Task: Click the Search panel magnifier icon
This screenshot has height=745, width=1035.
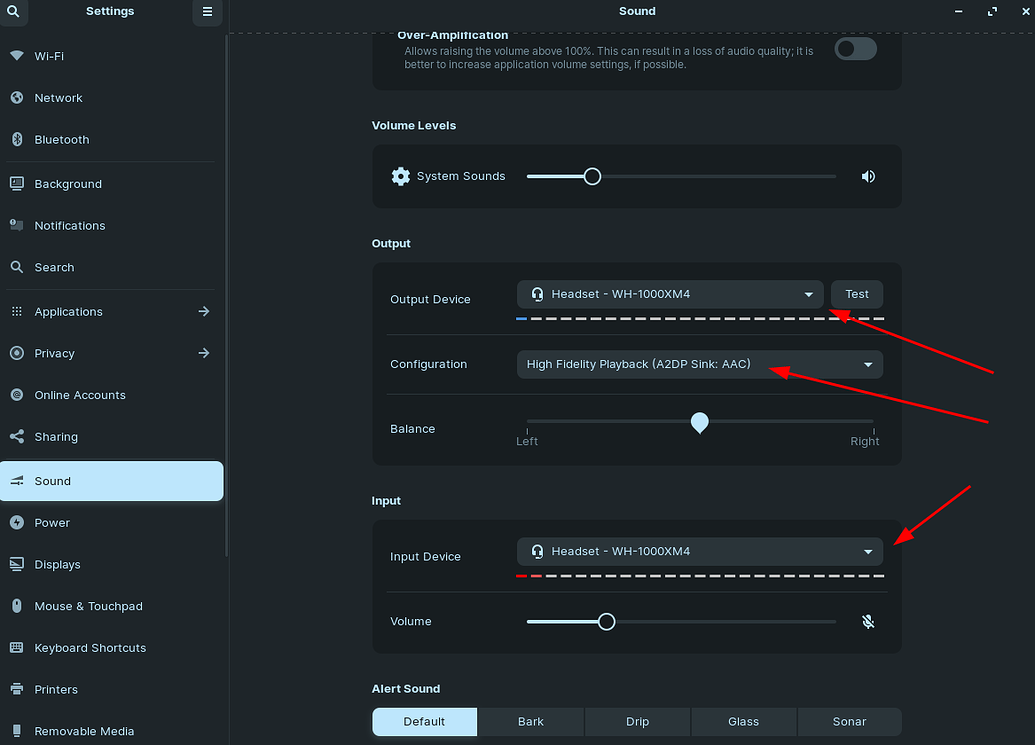Action: 17,267
